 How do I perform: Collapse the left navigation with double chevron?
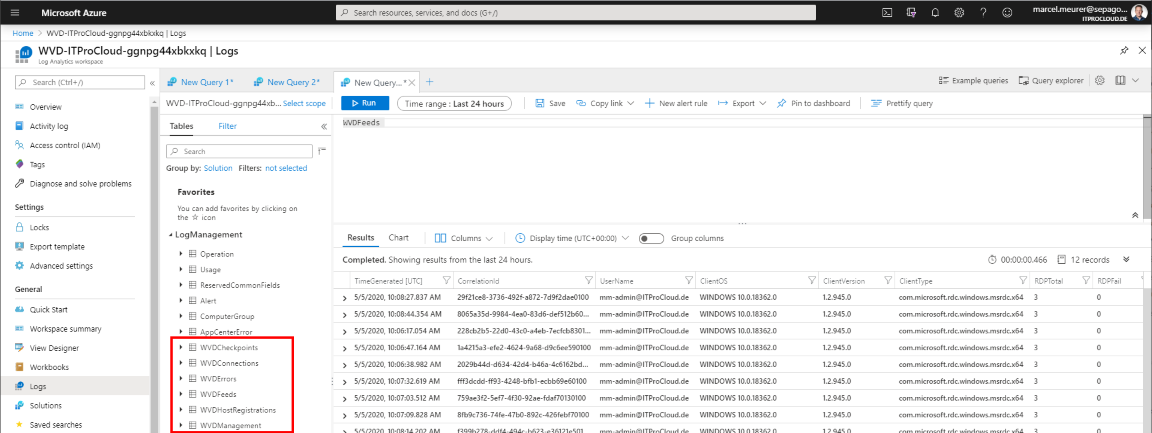pos(152,83)
